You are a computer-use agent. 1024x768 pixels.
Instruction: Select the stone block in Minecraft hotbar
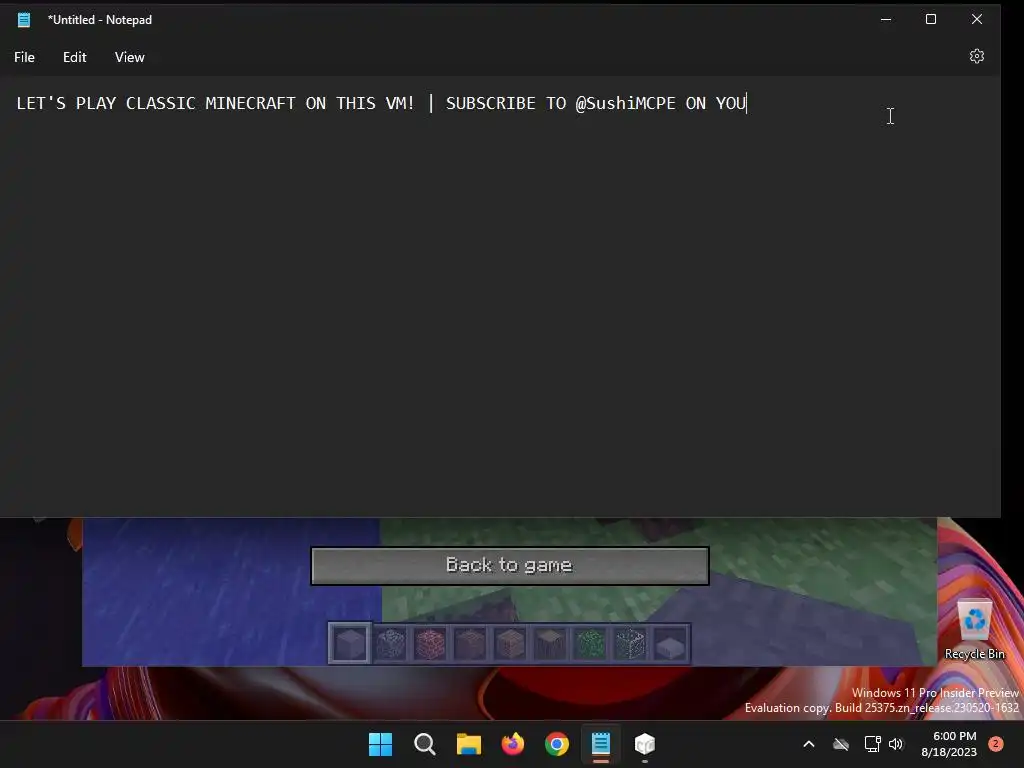point(350,643)
